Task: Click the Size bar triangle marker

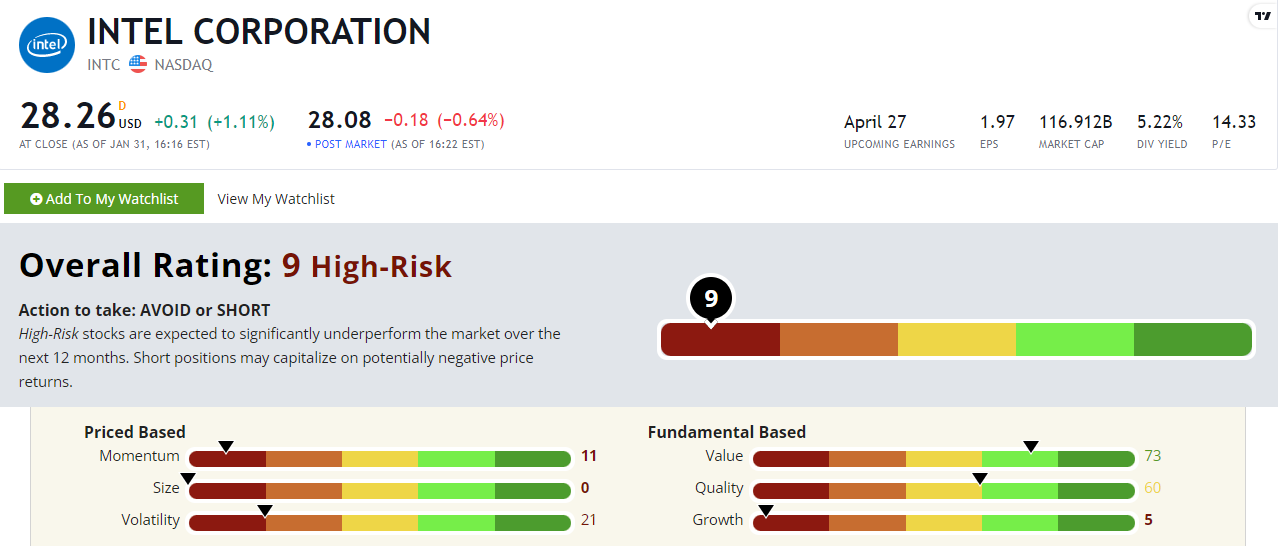Action: [187, 478]
